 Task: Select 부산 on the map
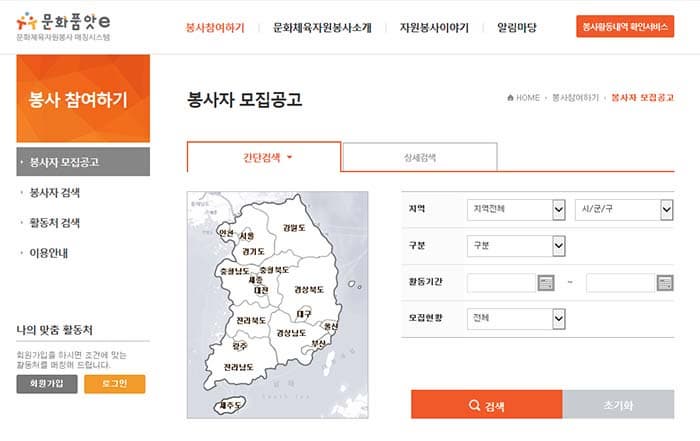coord(319,343)
